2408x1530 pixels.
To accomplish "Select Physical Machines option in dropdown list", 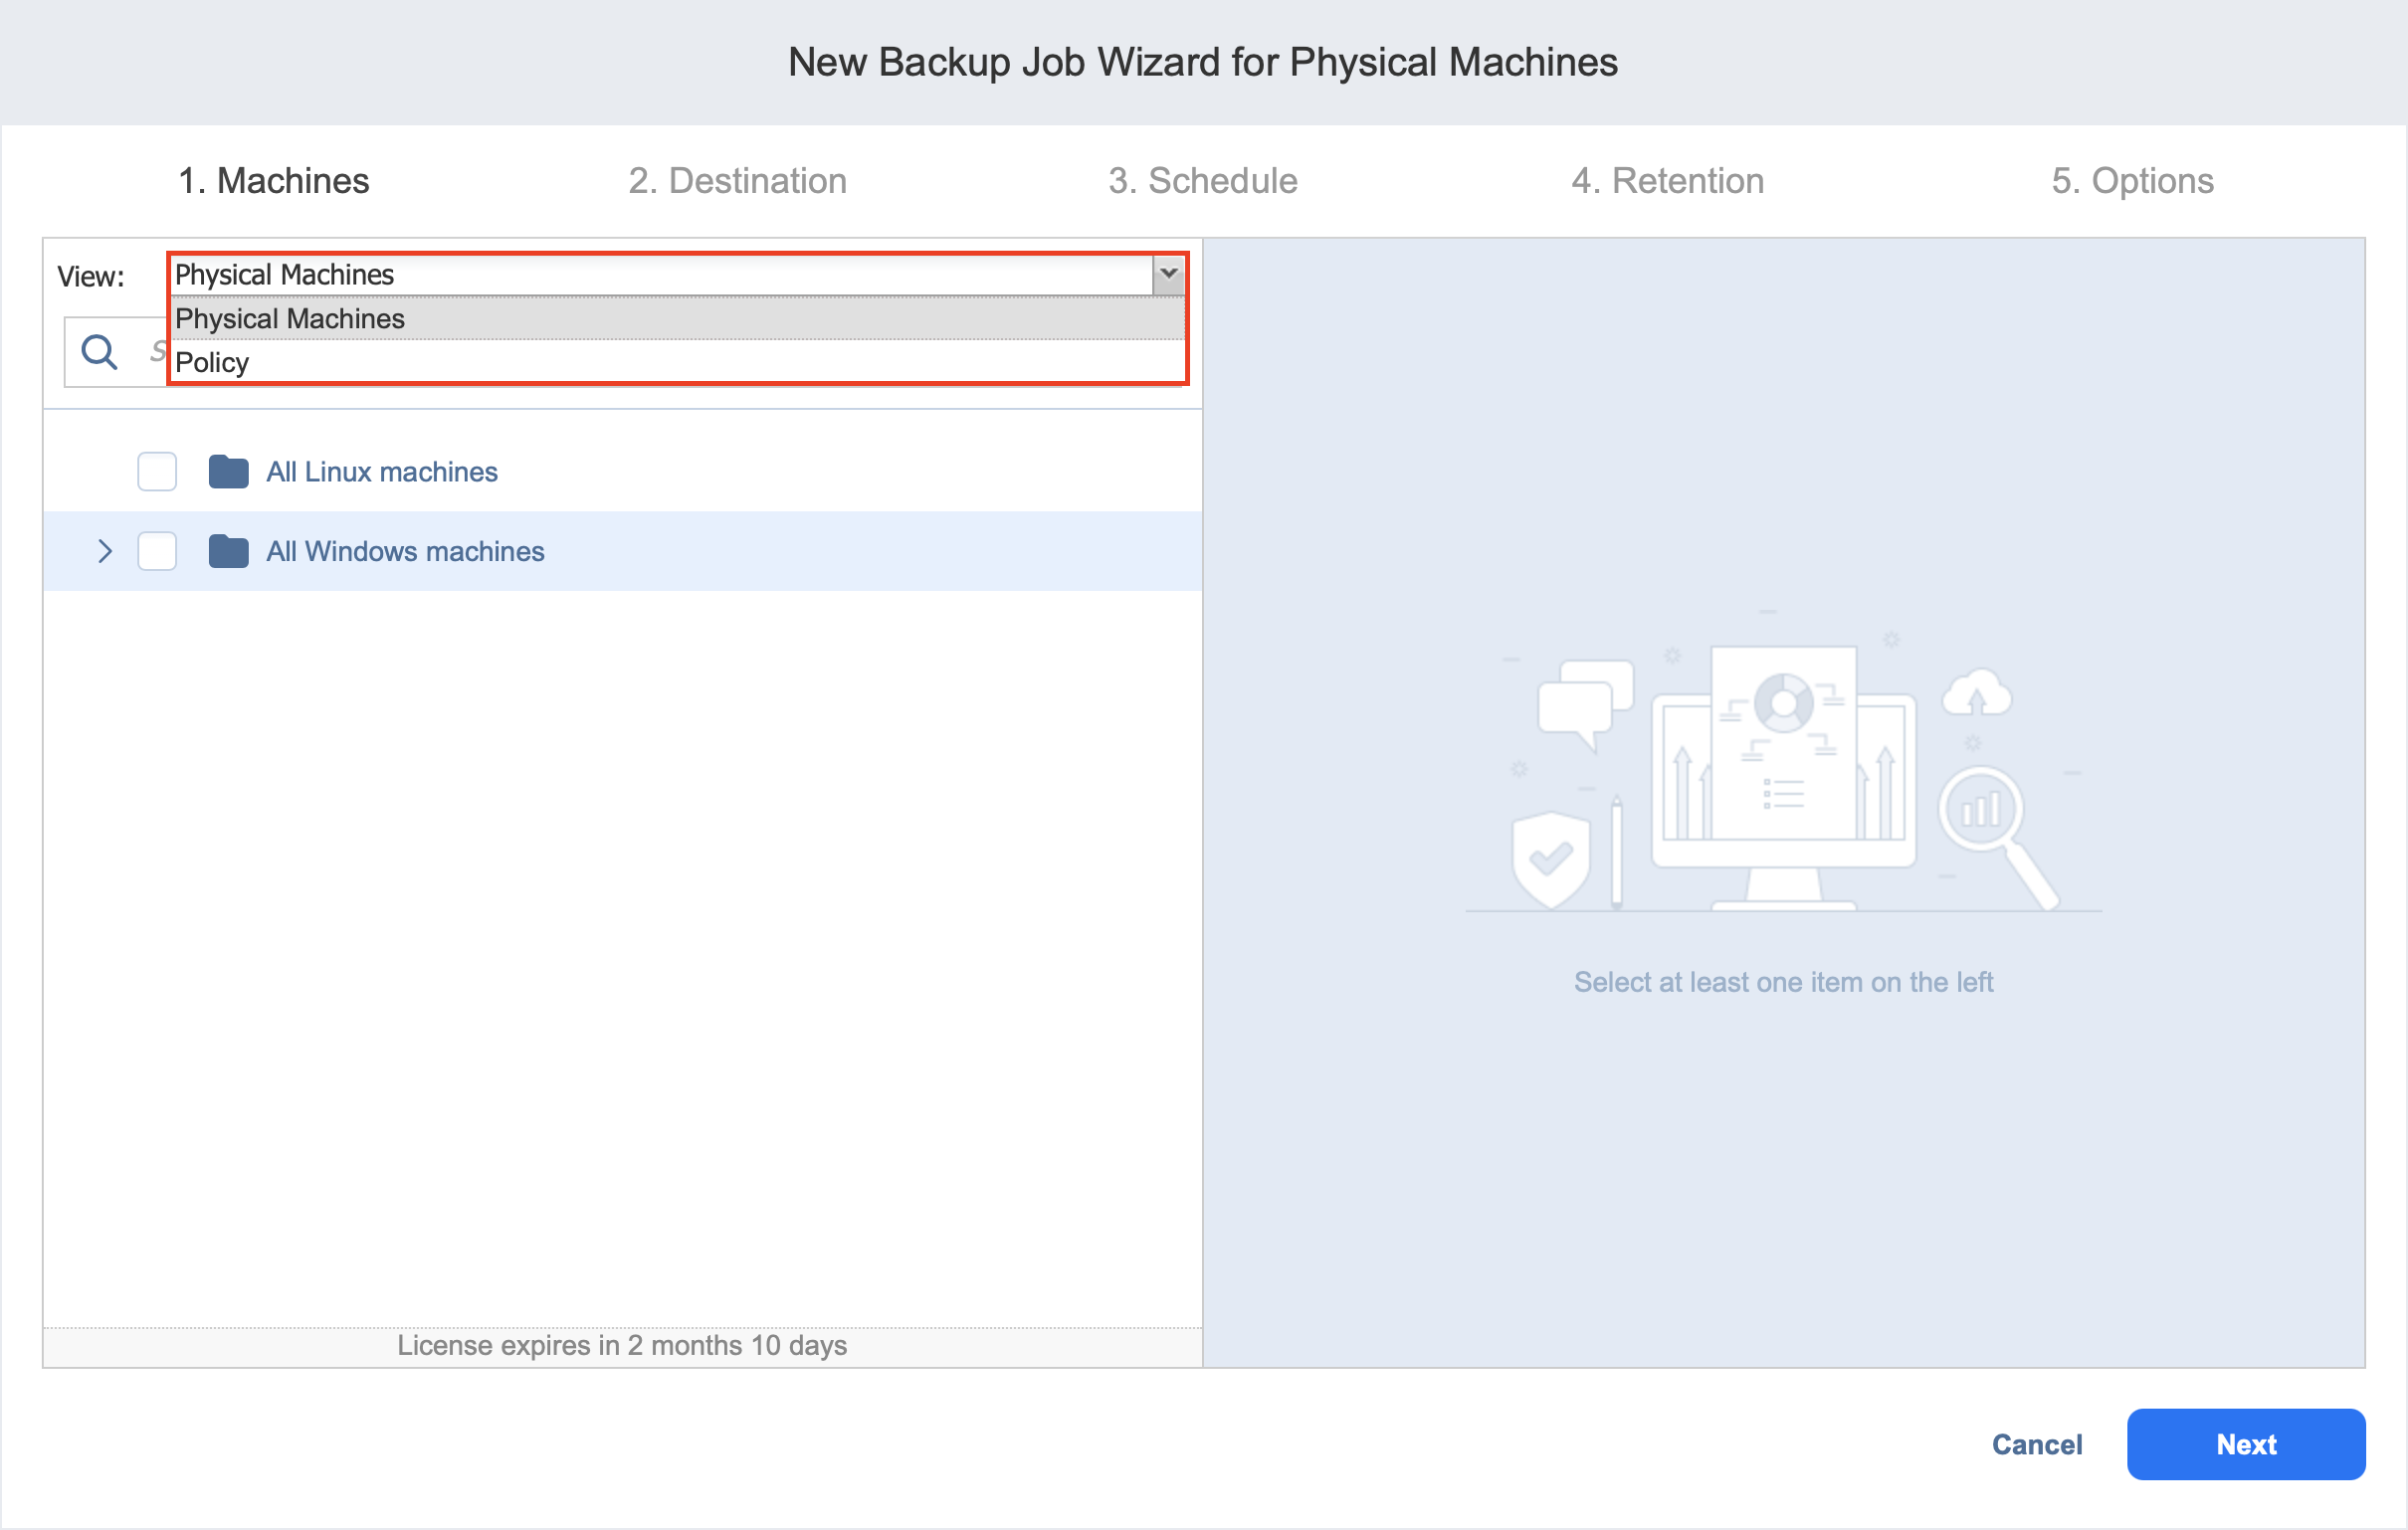I will pyautogui.click(x=290, y=319).
